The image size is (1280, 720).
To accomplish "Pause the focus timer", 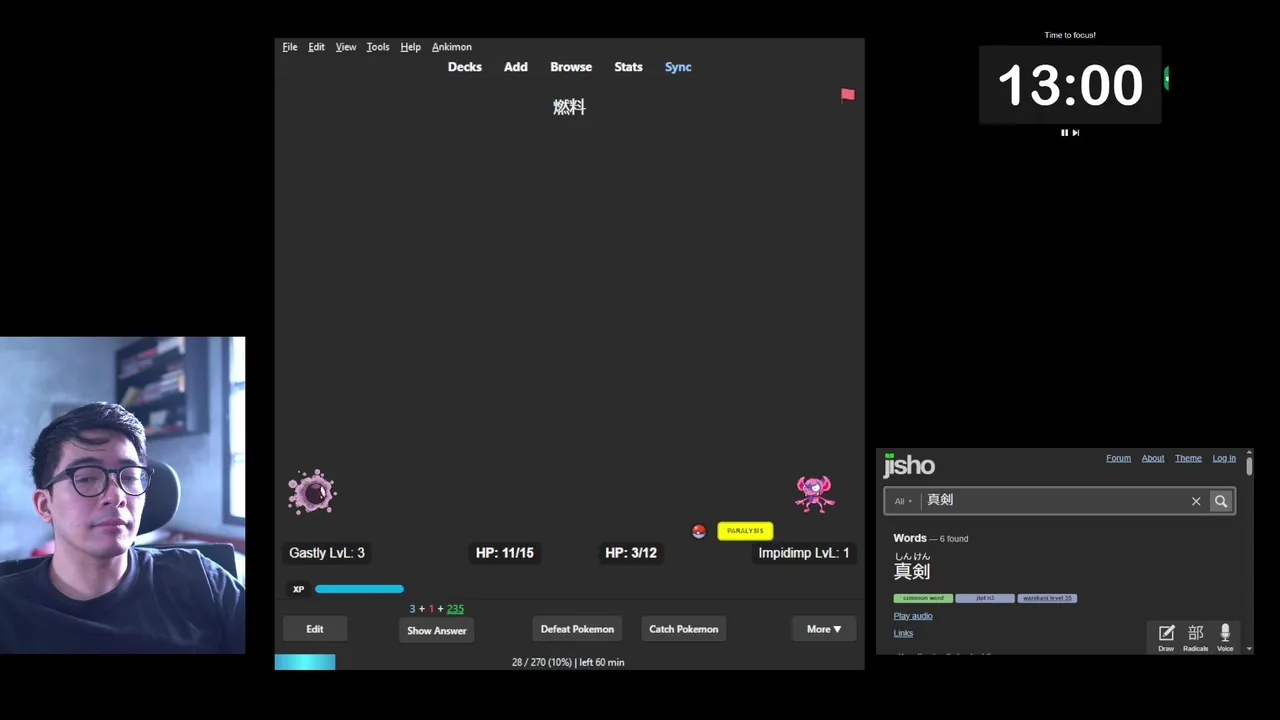I will pos(1064,132).
